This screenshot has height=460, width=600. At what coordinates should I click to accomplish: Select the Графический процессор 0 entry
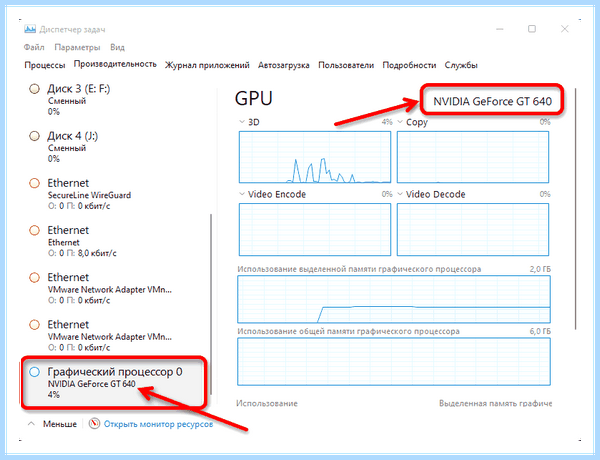click(114, 382)
